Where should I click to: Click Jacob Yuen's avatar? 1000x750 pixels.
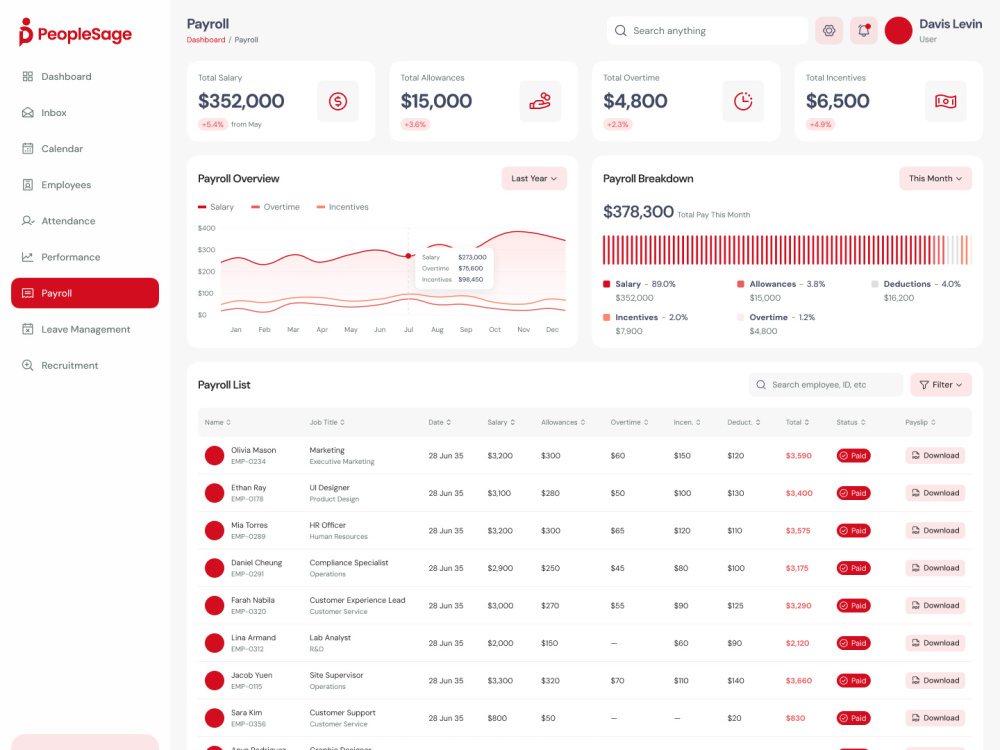tap(214, 680)
